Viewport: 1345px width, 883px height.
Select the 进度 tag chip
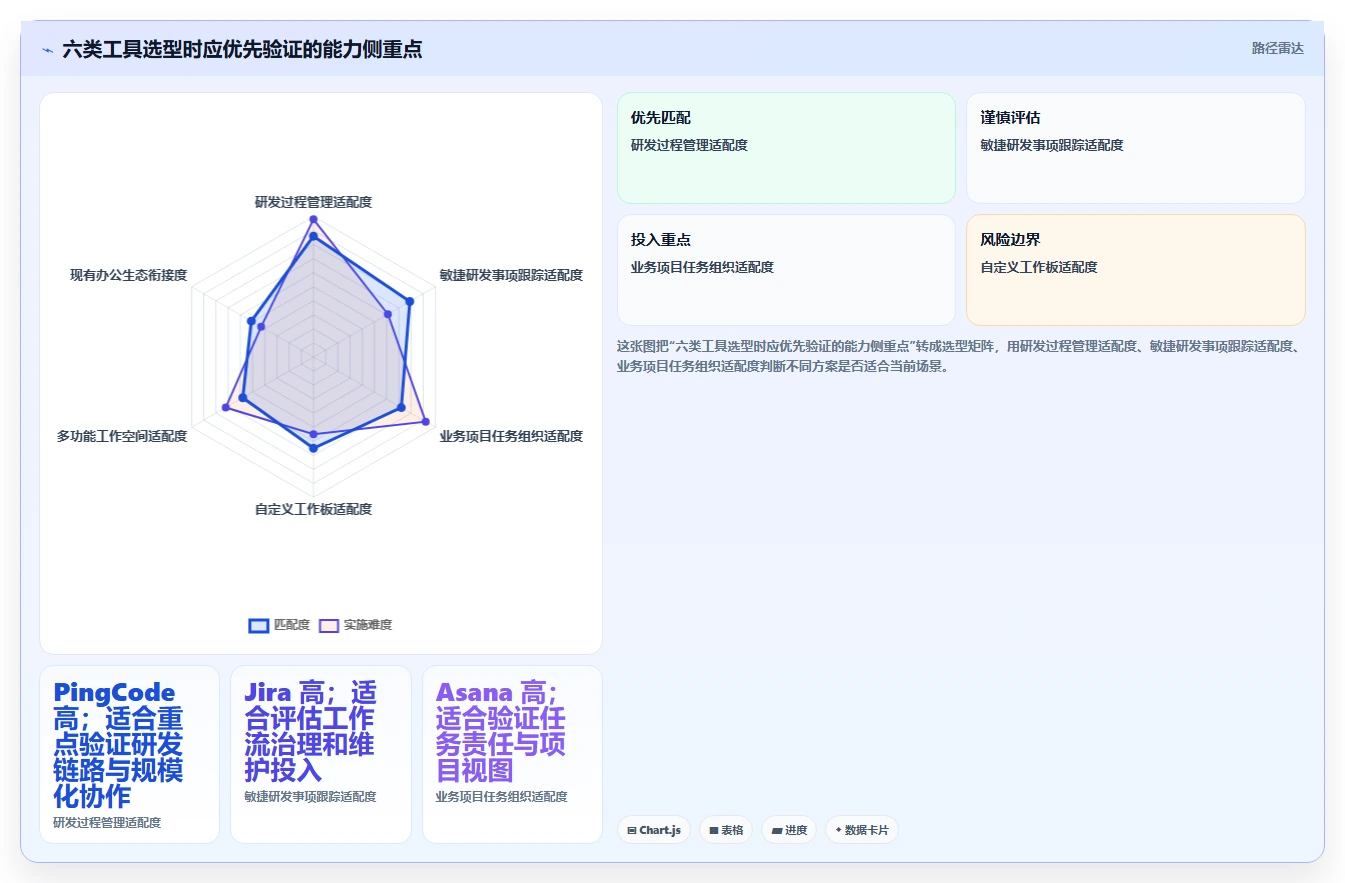[x=789, y=830]
